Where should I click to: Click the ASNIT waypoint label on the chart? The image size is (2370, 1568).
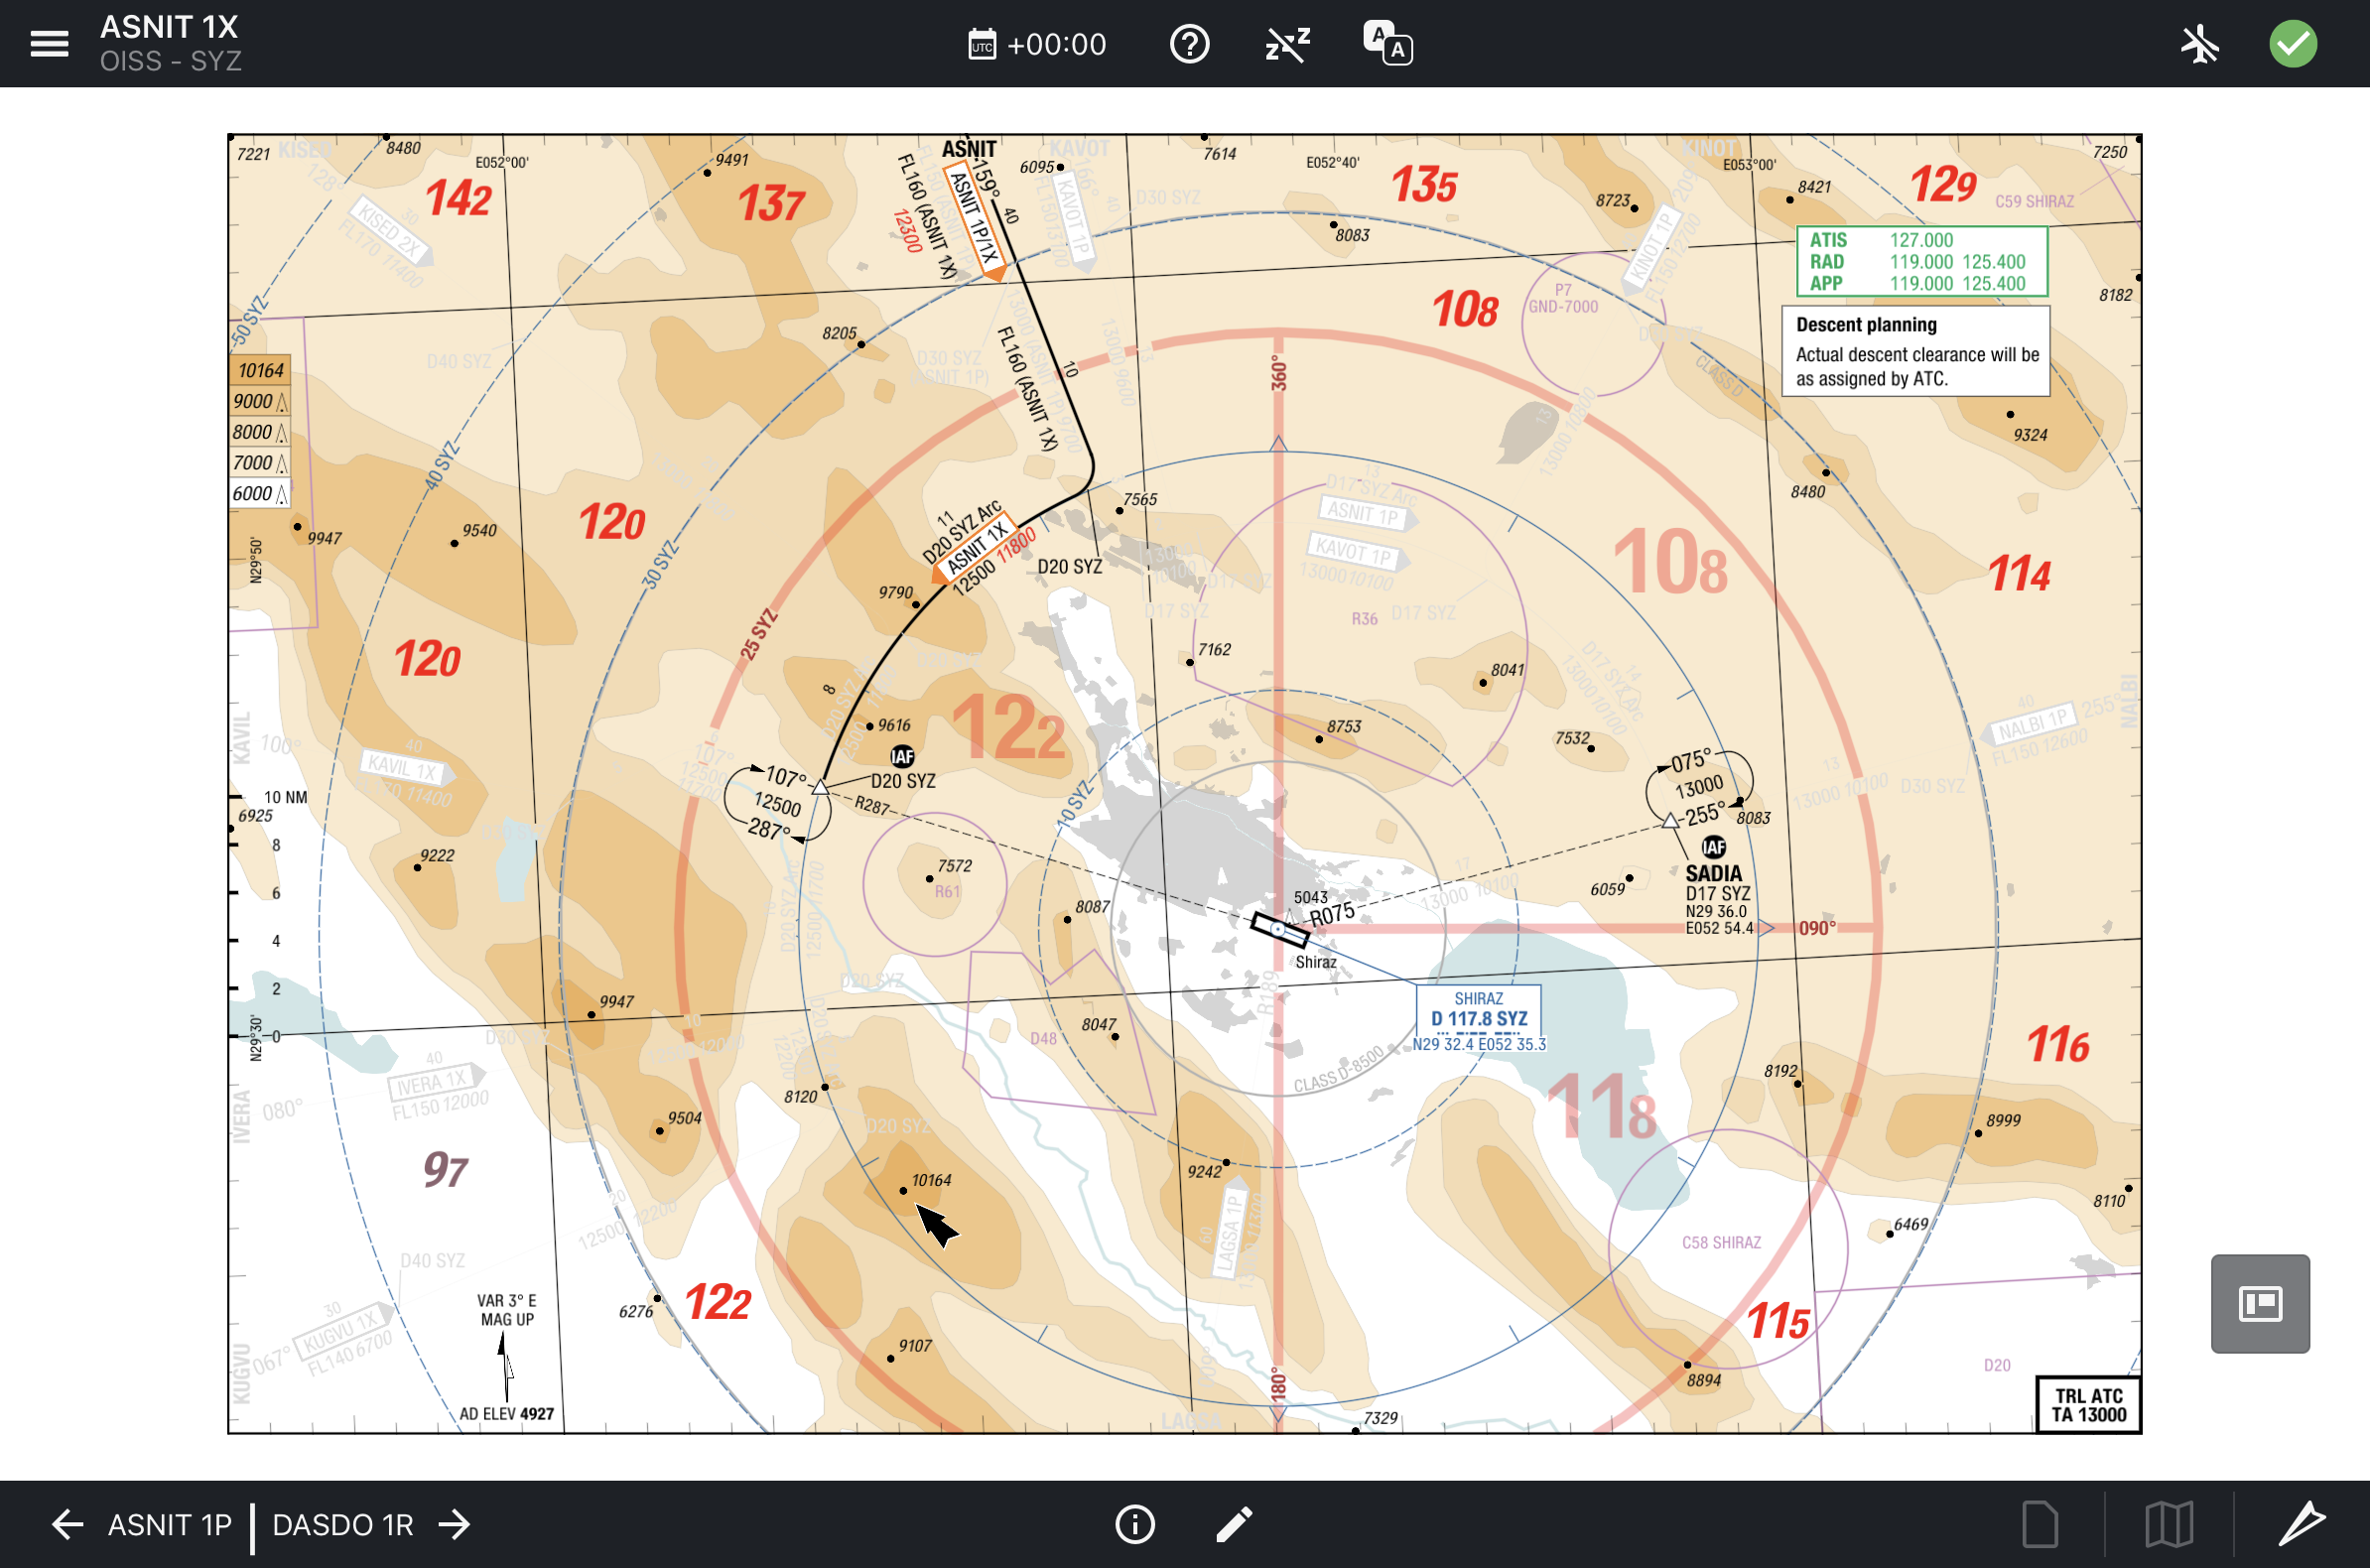(968, 149)
